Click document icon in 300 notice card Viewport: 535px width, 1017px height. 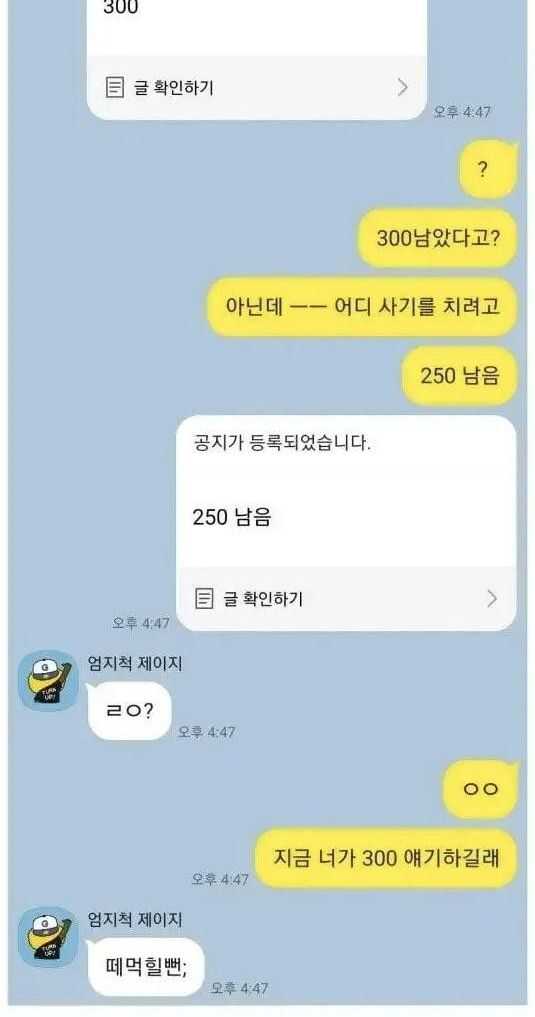[115, 88]
